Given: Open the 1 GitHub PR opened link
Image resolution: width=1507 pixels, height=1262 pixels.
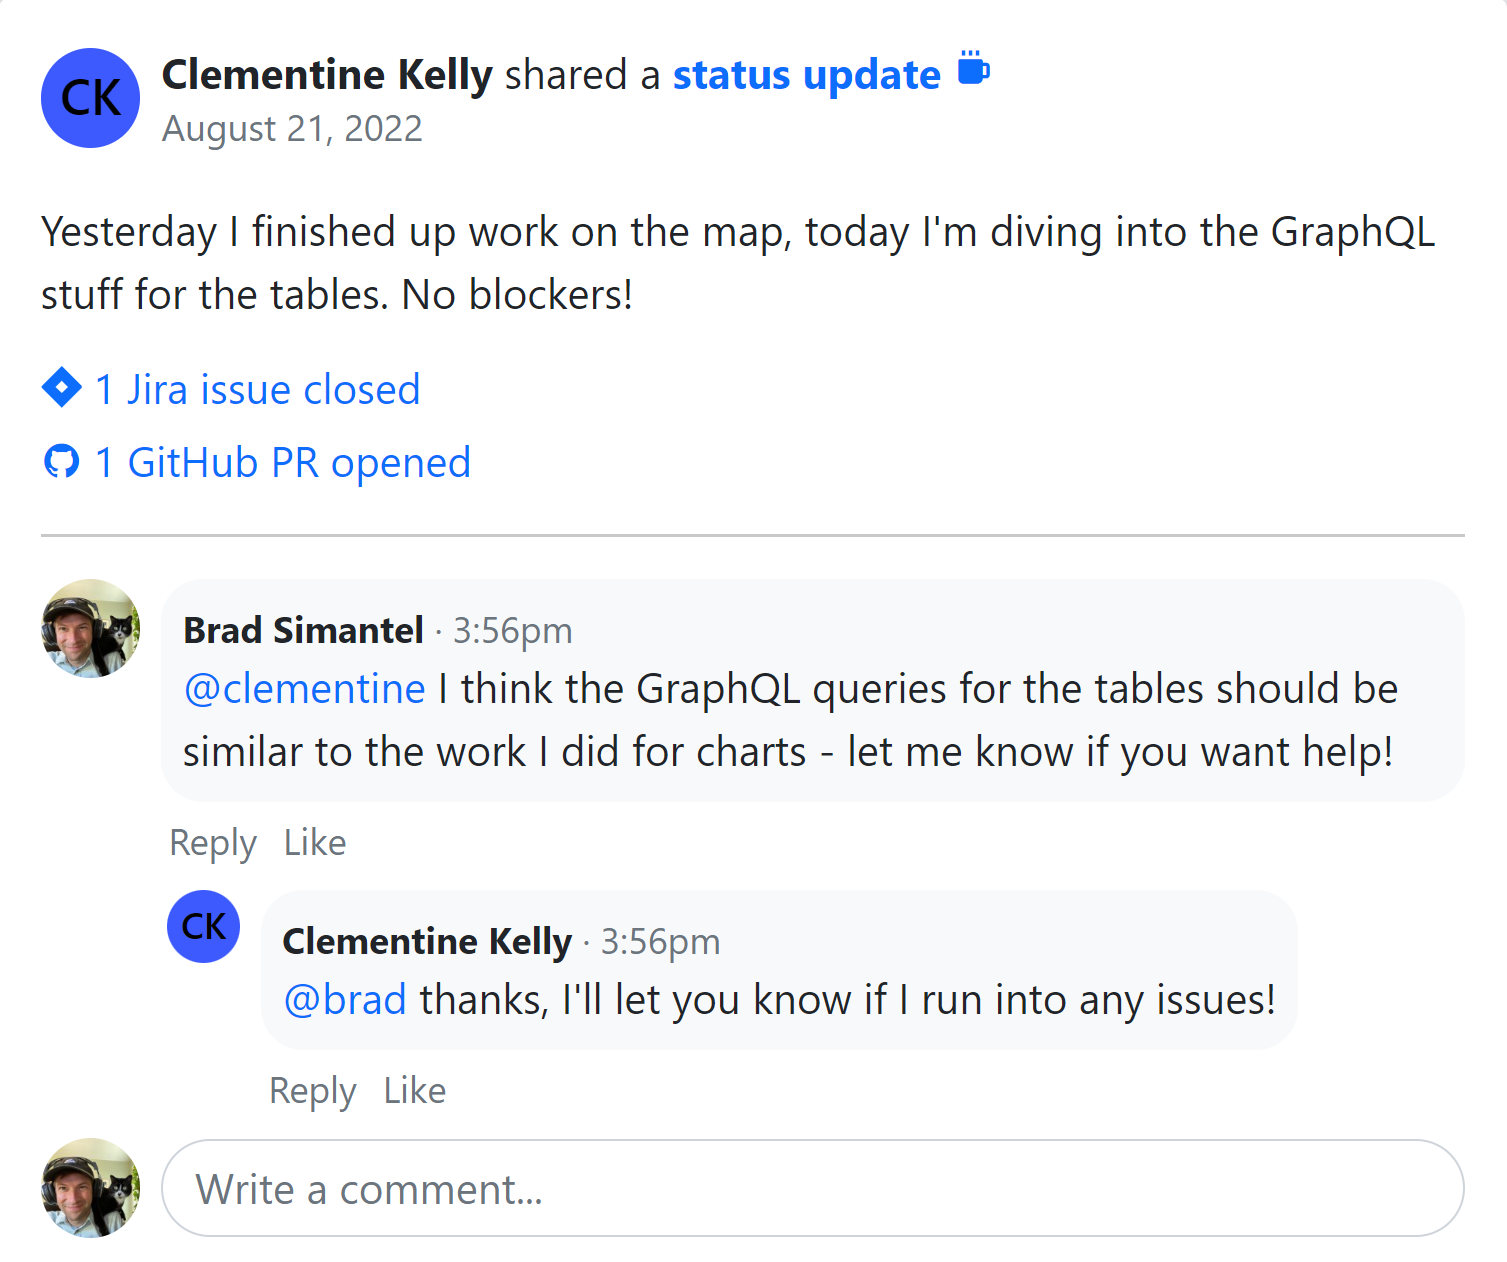Looking at the screenshot, I should (282, 463).
